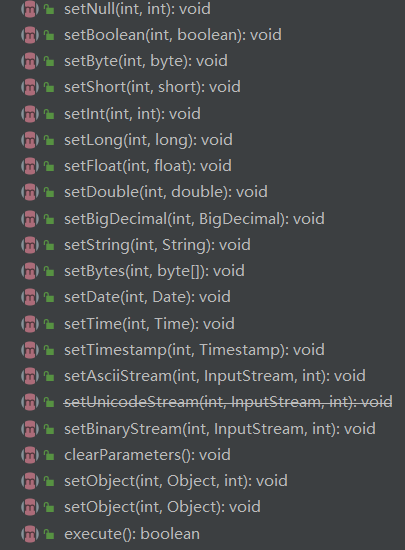Click the green lock icon beside clearParameters
Image resolution: width=405 pixels, height=550 pixels.
(49, 455)
